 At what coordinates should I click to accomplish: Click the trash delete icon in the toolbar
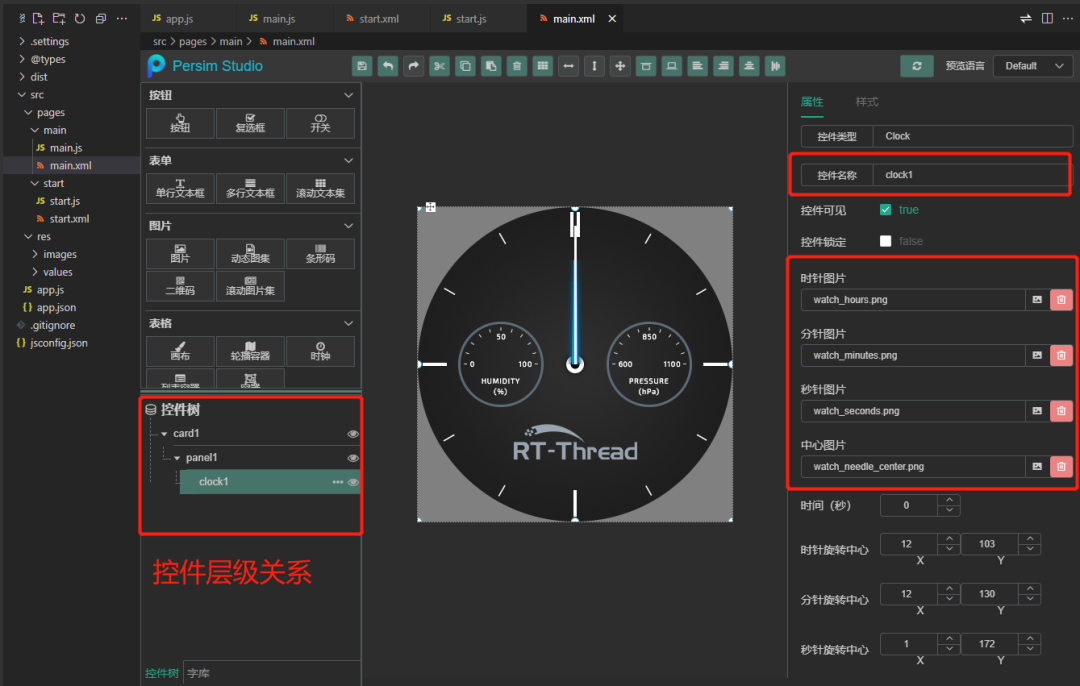(517, 66)
